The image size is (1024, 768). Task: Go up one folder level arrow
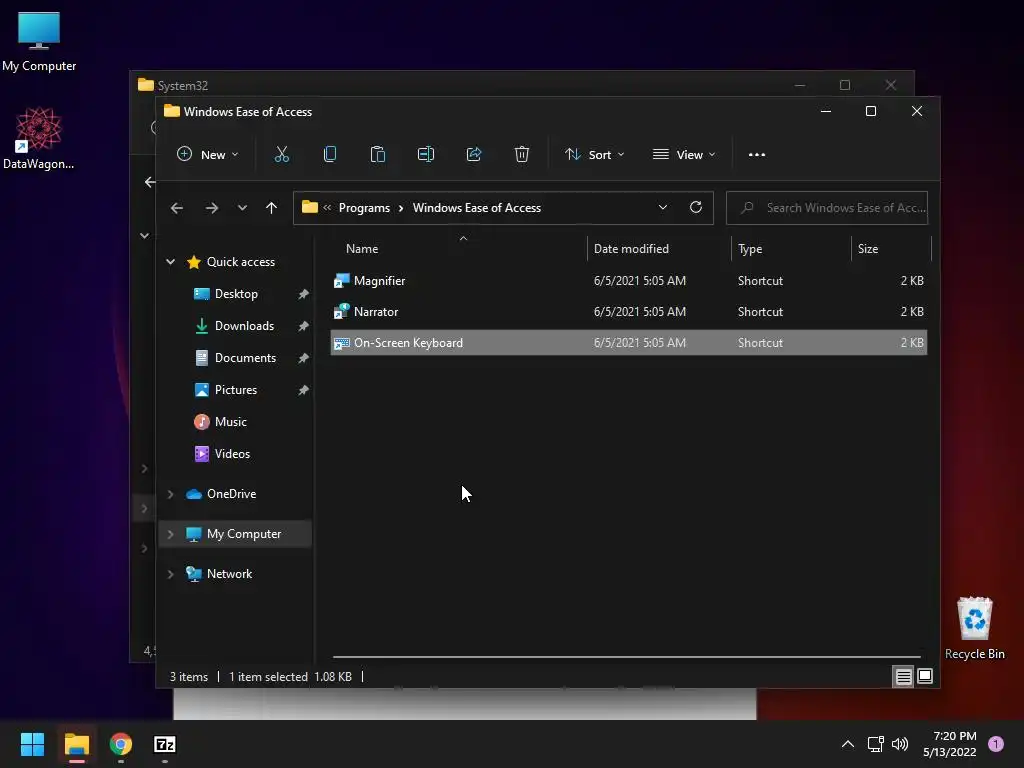point(271,208)
